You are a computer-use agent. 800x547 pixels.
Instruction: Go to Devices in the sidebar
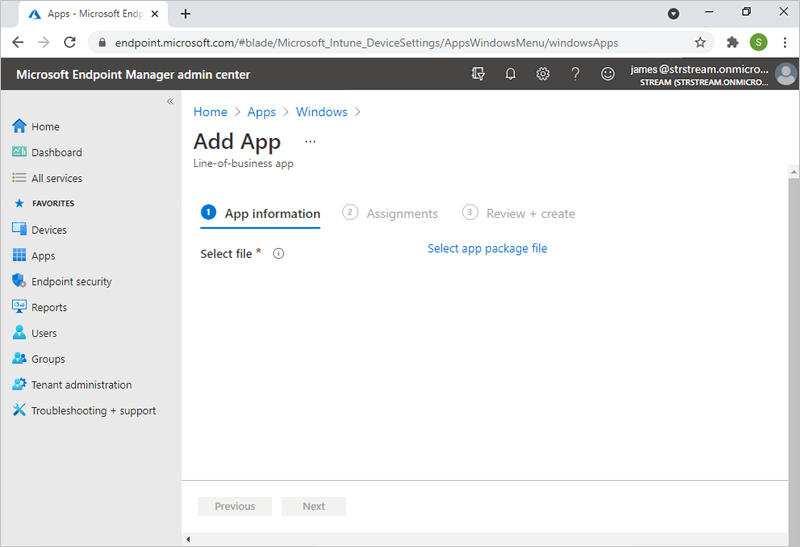click(x=49, y=230)
